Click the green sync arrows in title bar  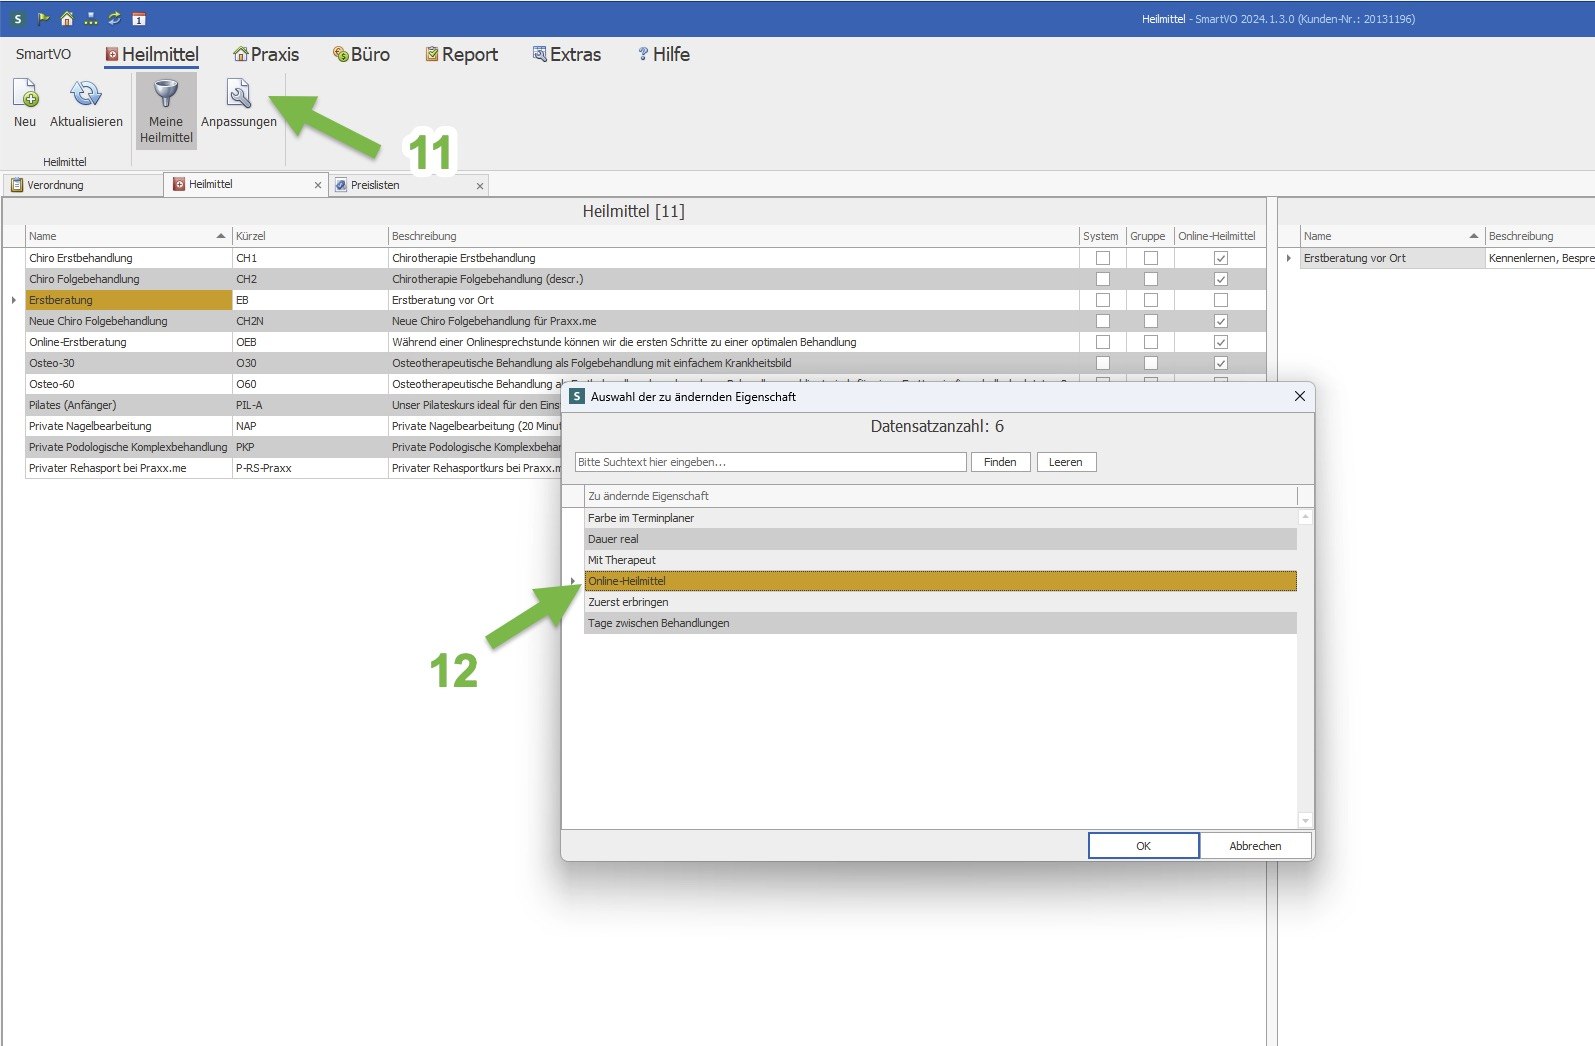(x=115, y=19)
